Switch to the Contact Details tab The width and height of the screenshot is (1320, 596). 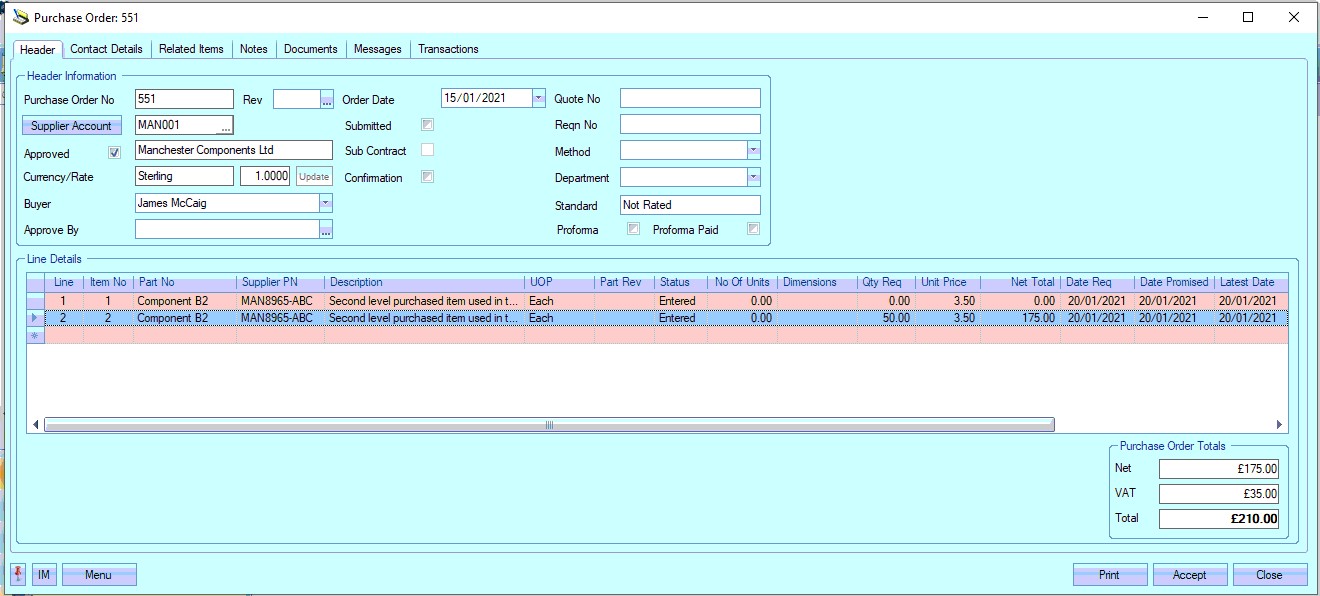[x=106, y=49]
